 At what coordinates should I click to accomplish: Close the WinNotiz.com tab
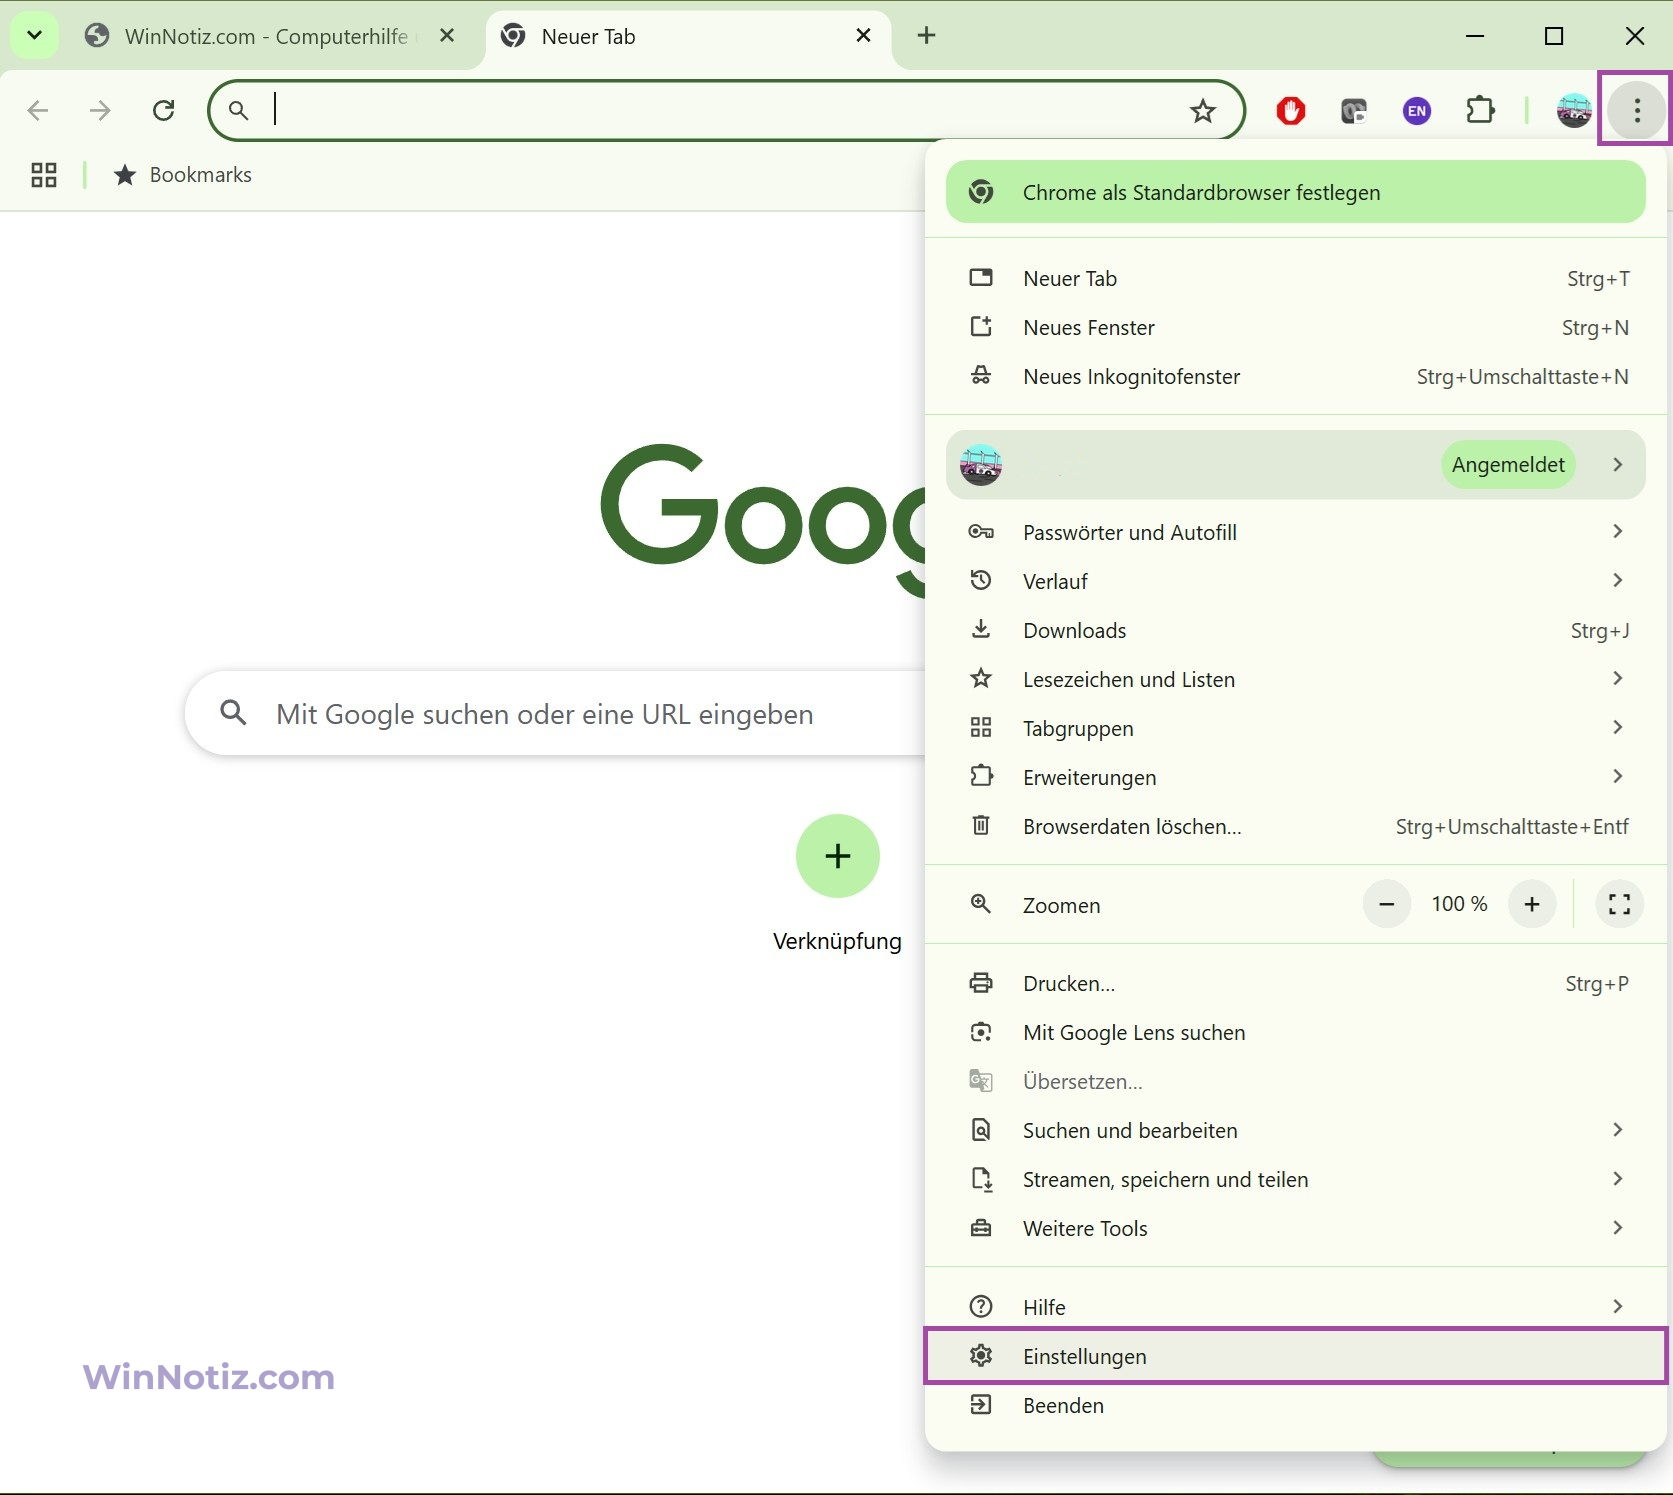pyautogui.click(x=447, y=36)
